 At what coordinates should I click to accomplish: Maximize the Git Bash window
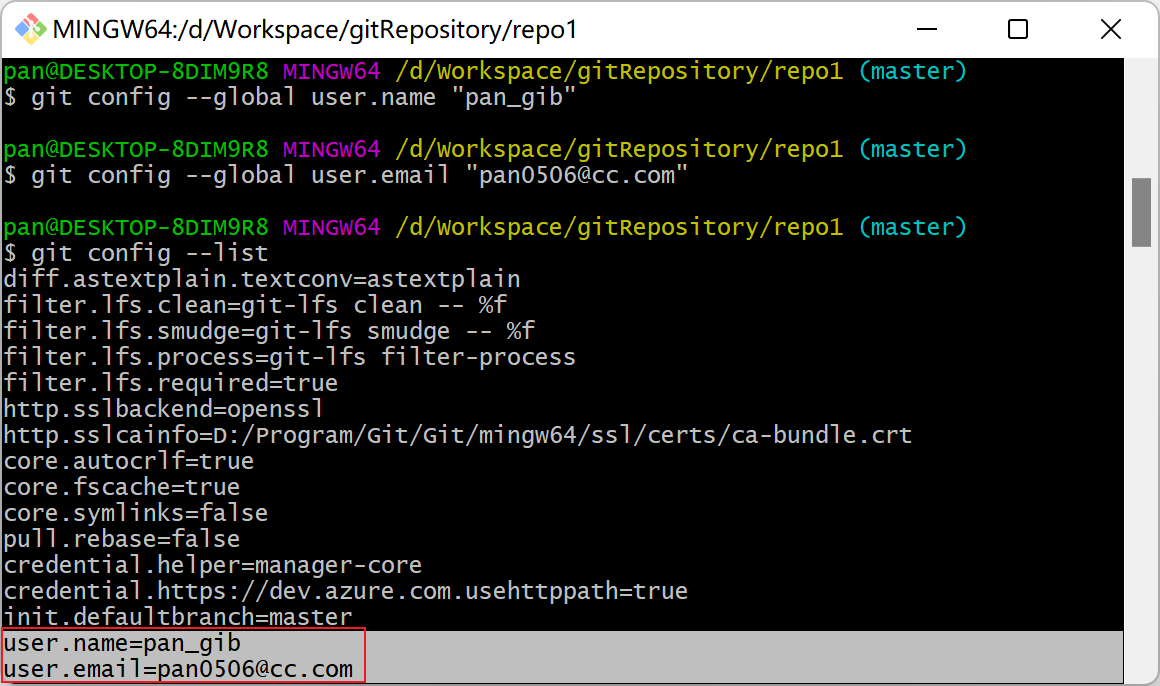click(x=1018, y=29)
